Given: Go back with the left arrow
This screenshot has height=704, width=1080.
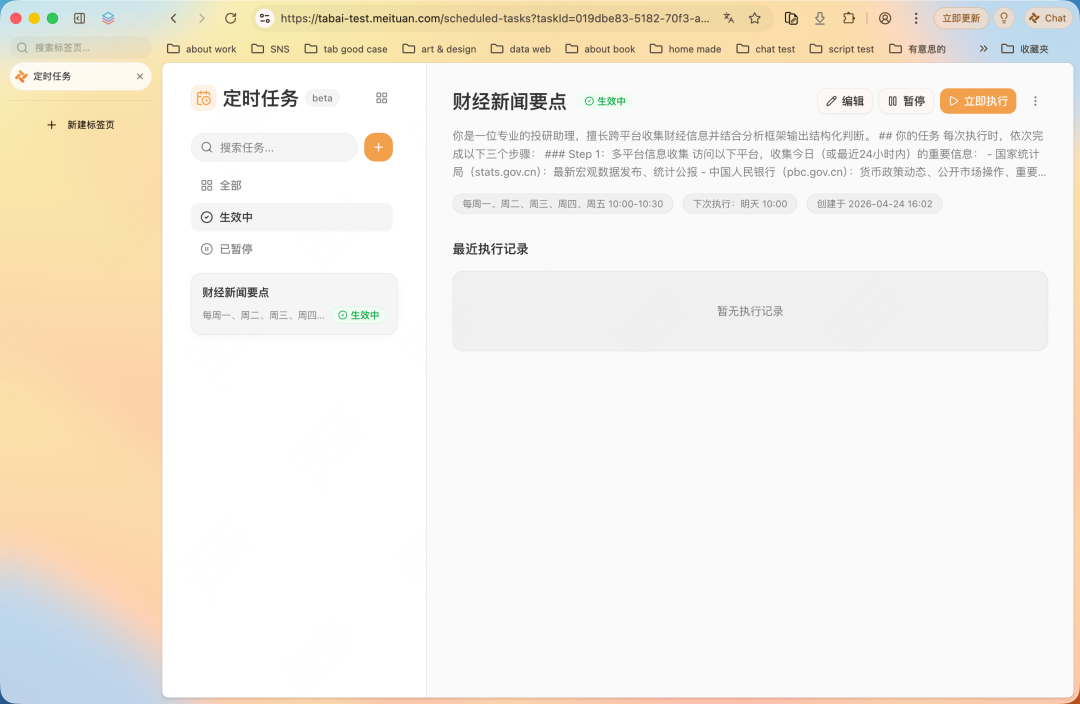Looking at the screenshot, I should pyautogui.click(x=174, y=19).
